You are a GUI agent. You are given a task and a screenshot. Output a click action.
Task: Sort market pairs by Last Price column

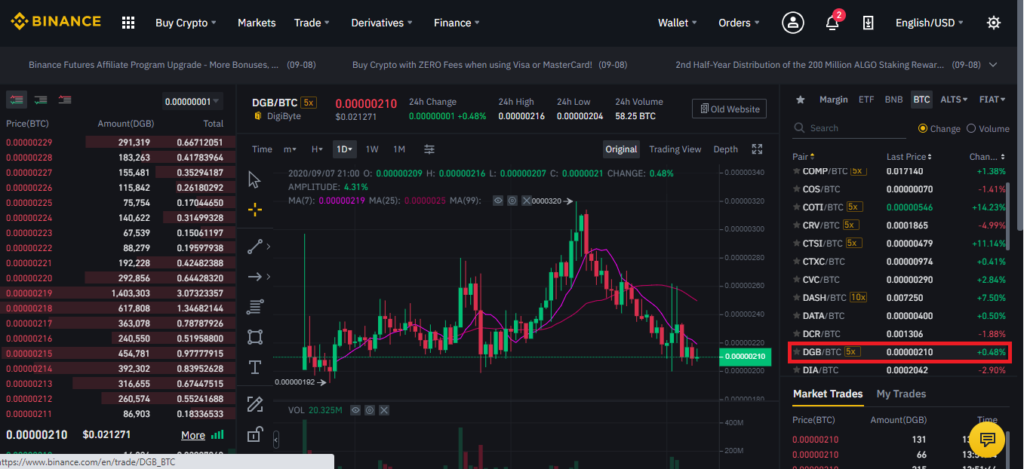(x=908, y=157)
